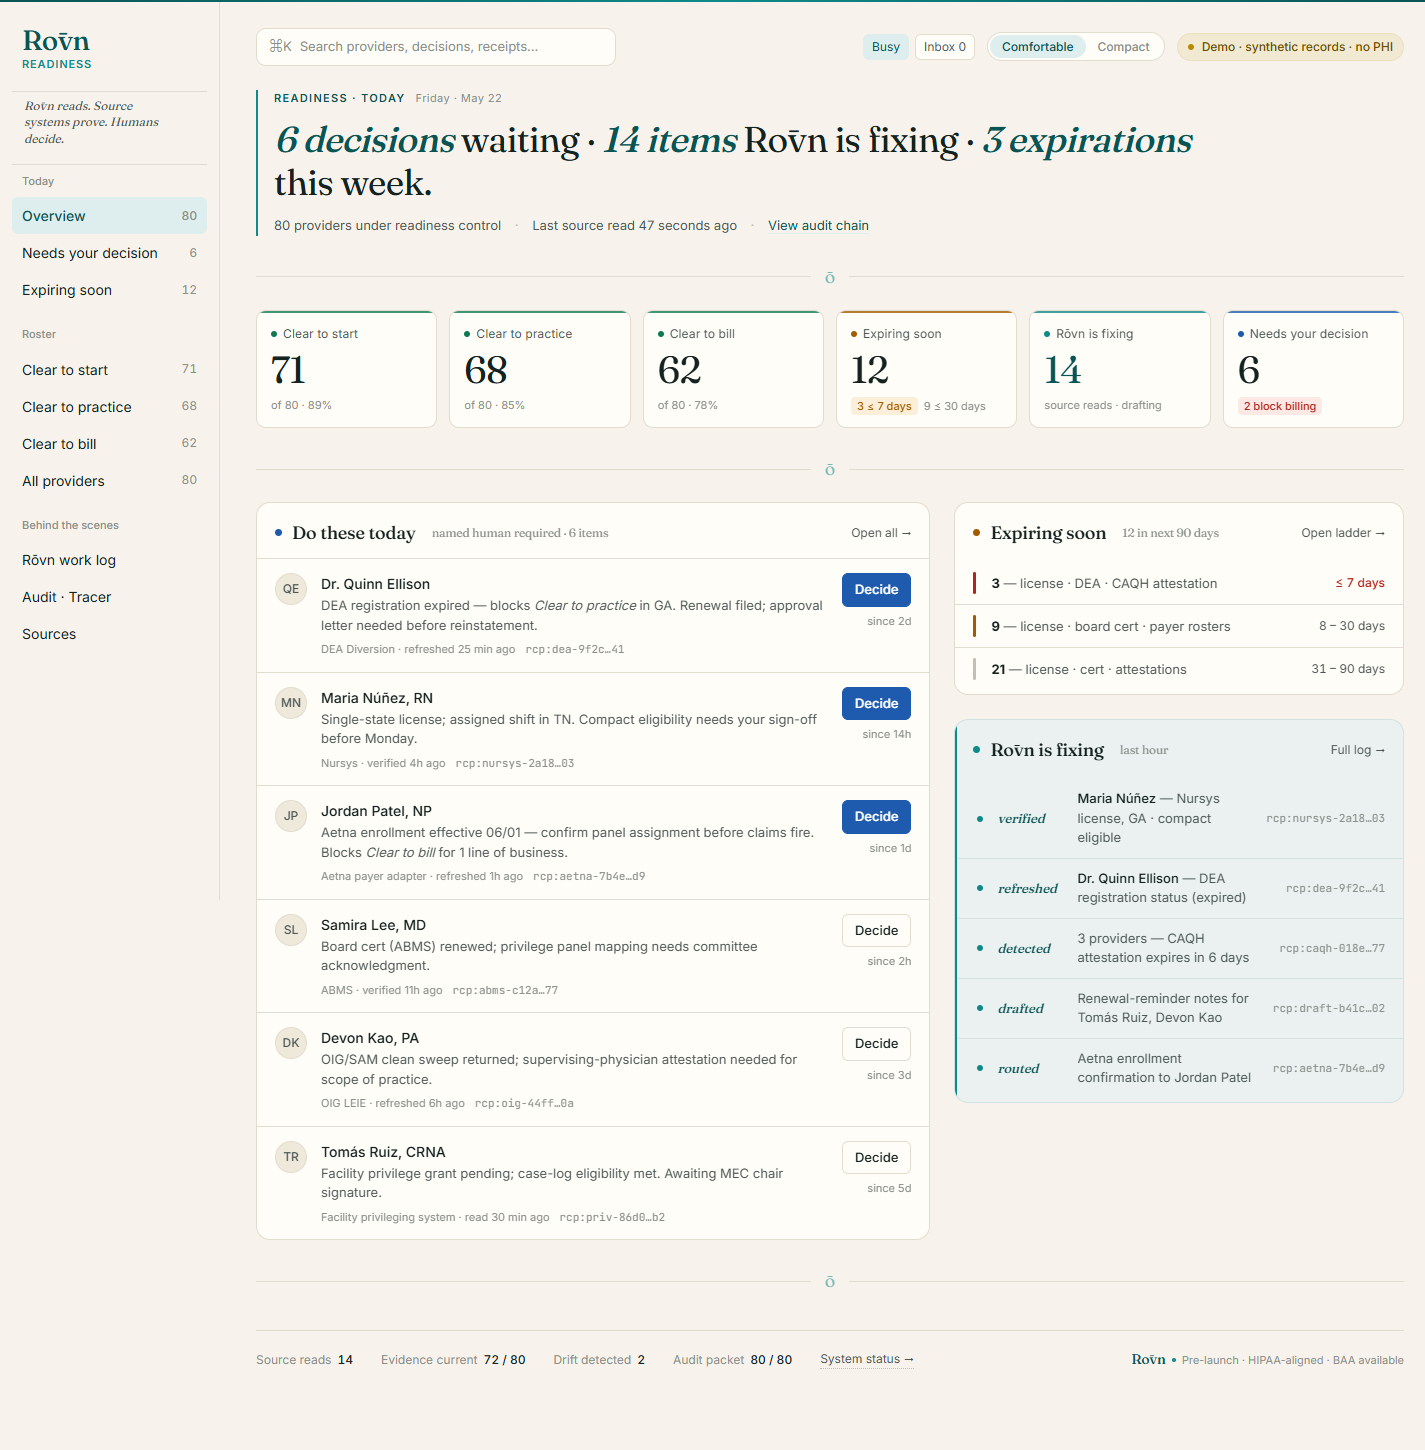Screen dimensions: 1425x1450
Task: Toggle the Busy status pill
Action: point(886,47)
